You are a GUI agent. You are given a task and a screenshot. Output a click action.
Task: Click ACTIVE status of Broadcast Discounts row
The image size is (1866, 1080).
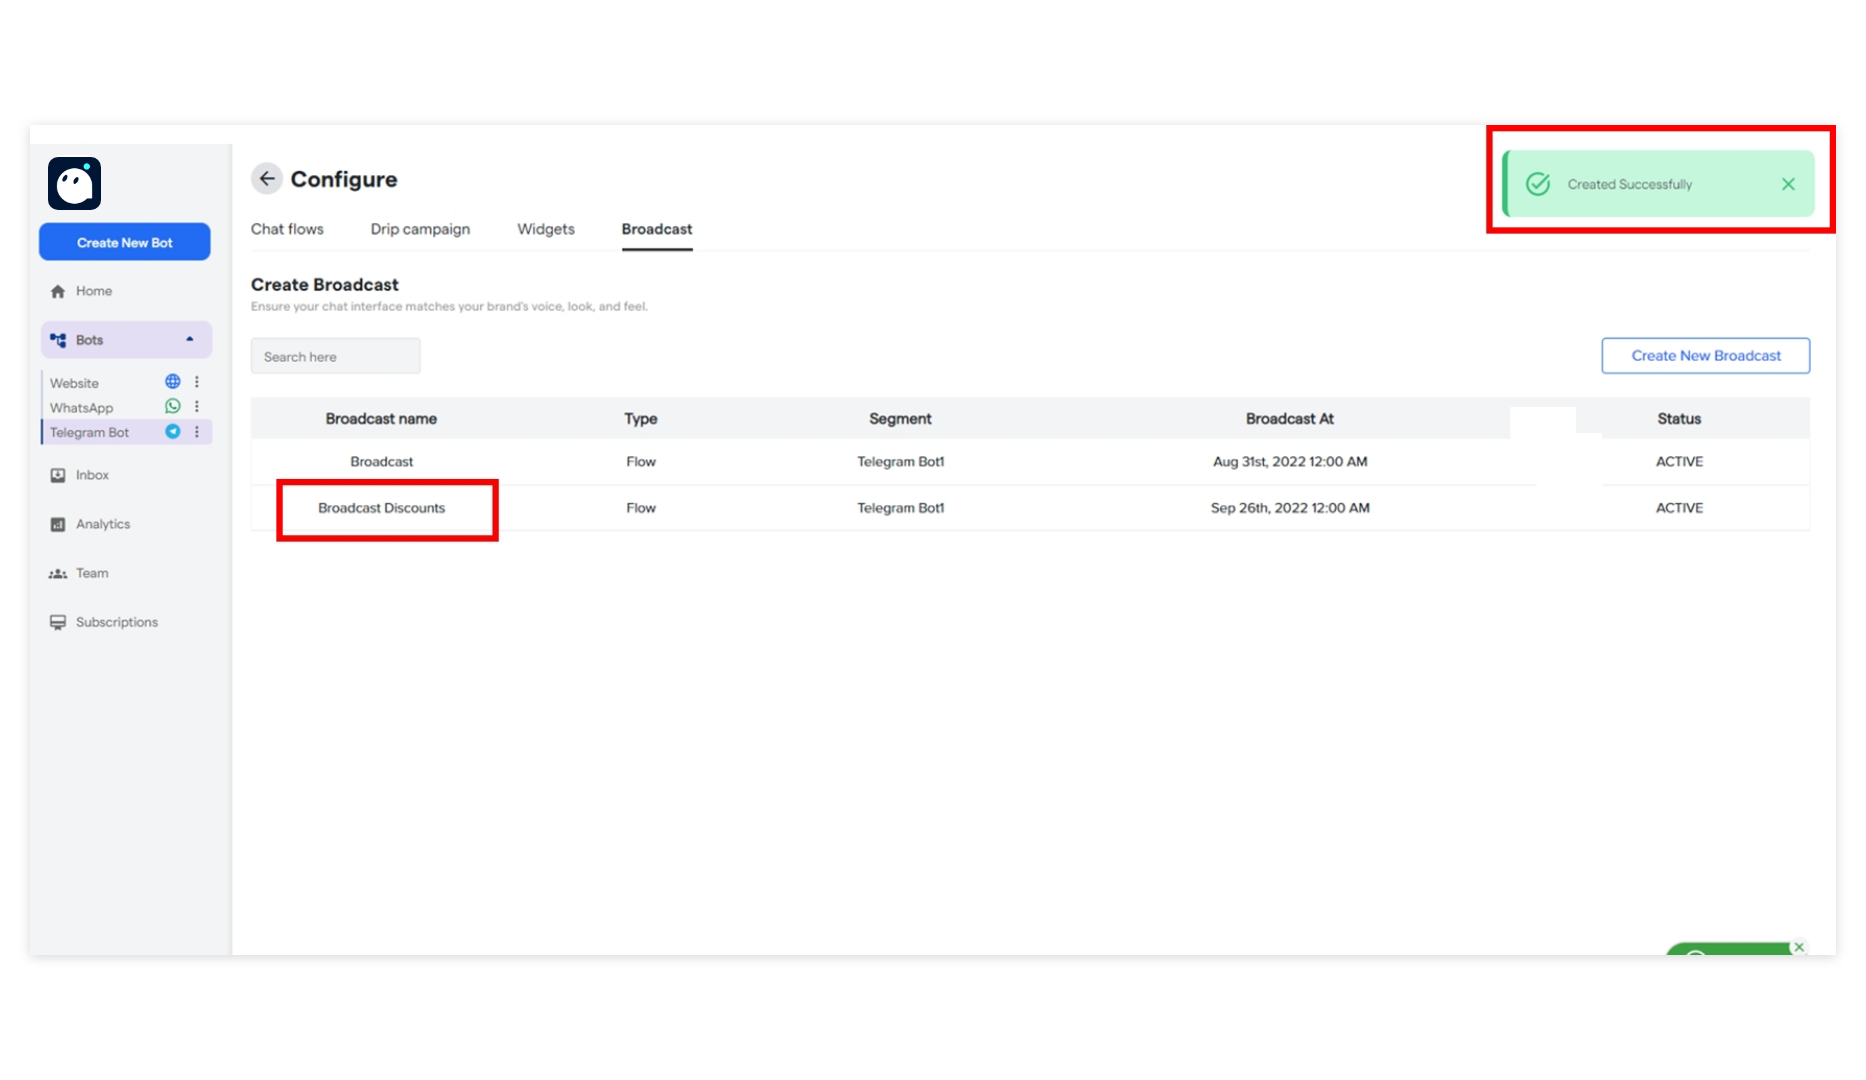point(1679,508)
